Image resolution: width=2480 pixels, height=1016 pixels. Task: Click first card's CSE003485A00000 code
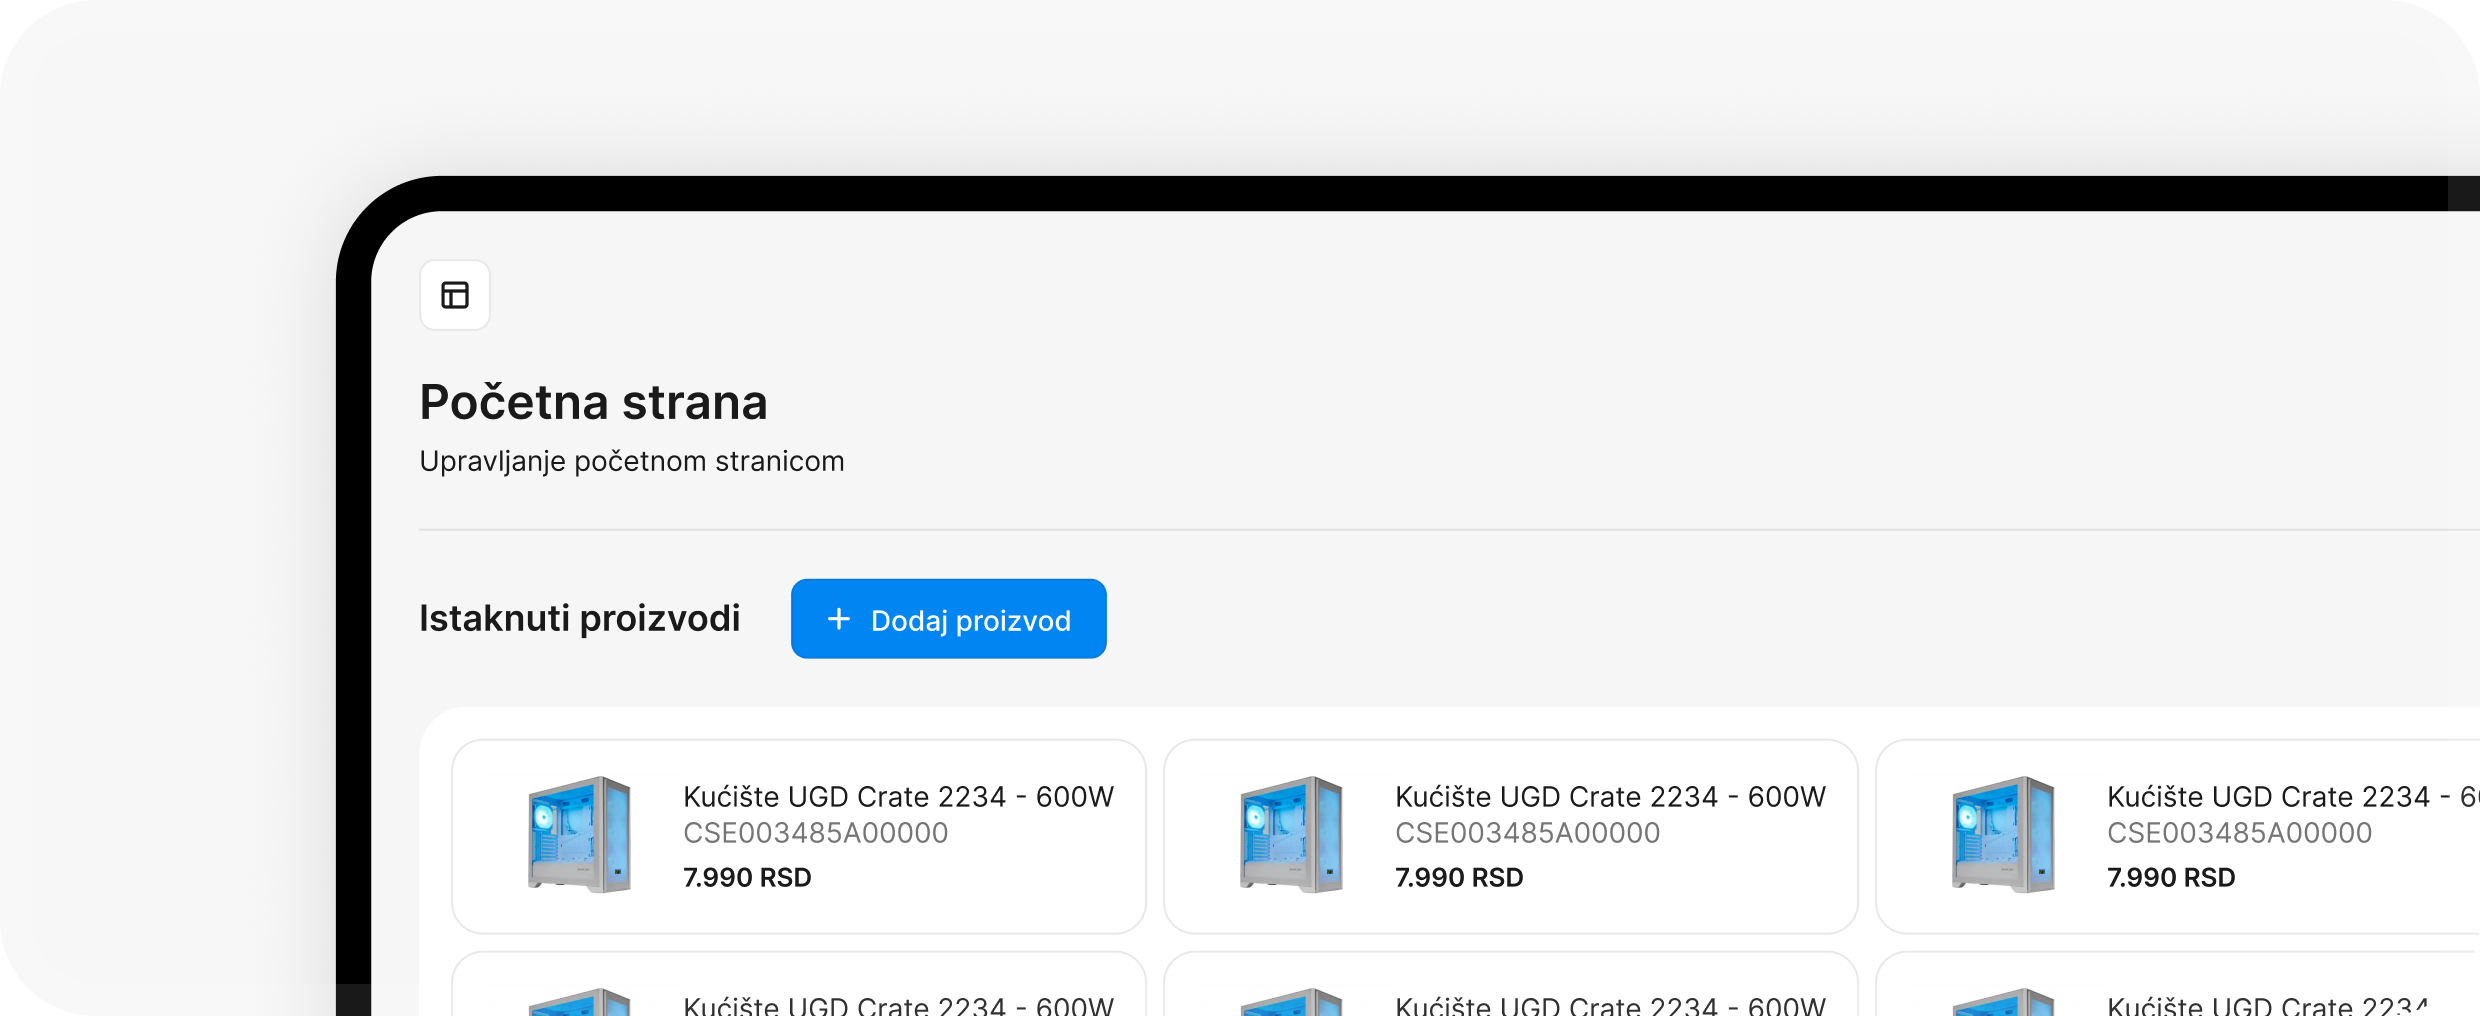pyautogui.click(x=816, y=833)
